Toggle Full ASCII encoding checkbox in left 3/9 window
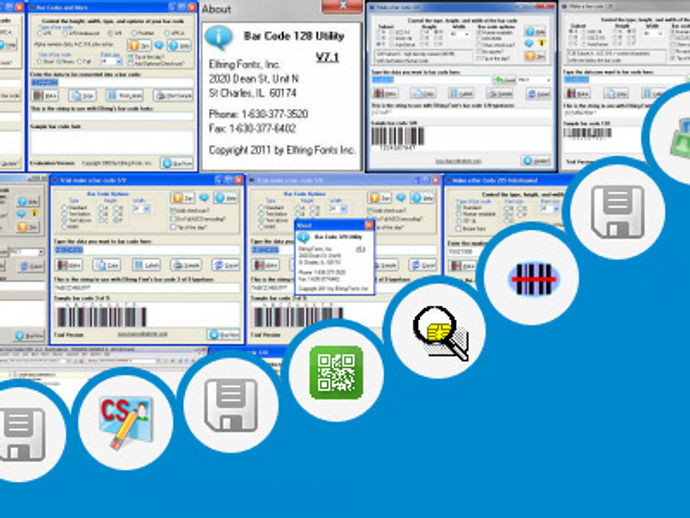 point(173,219)
